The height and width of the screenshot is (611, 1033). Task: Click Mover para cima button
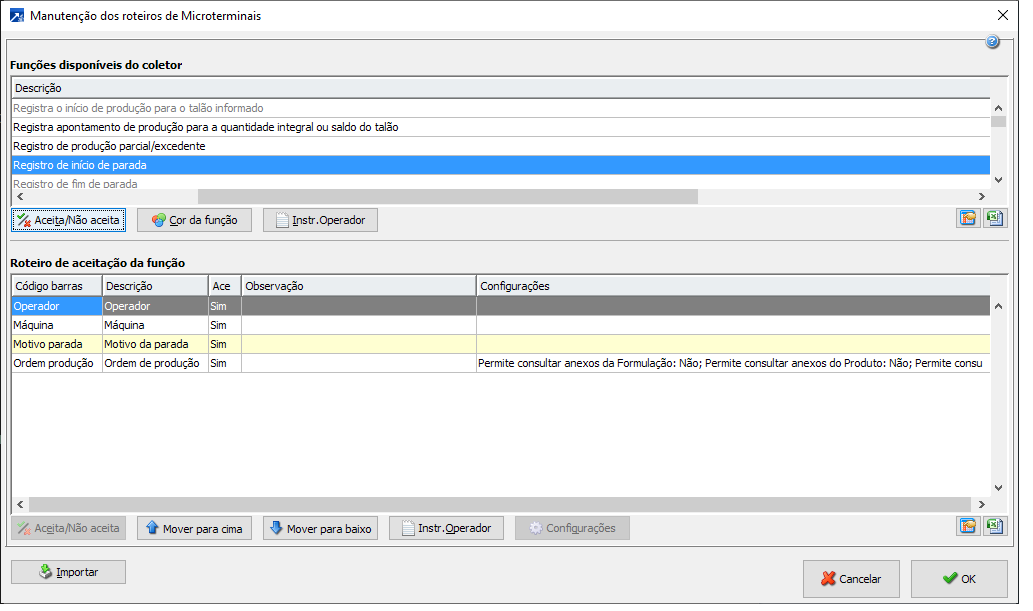[194, 528]
